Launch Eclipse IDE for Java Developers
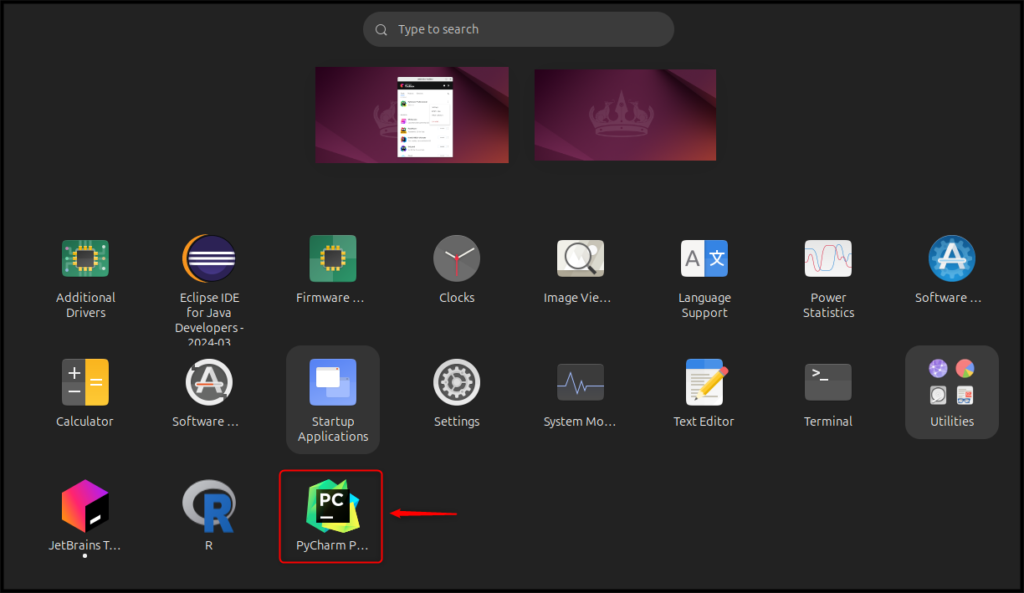Screen dimensions: 1024x593 click(208, 258)
